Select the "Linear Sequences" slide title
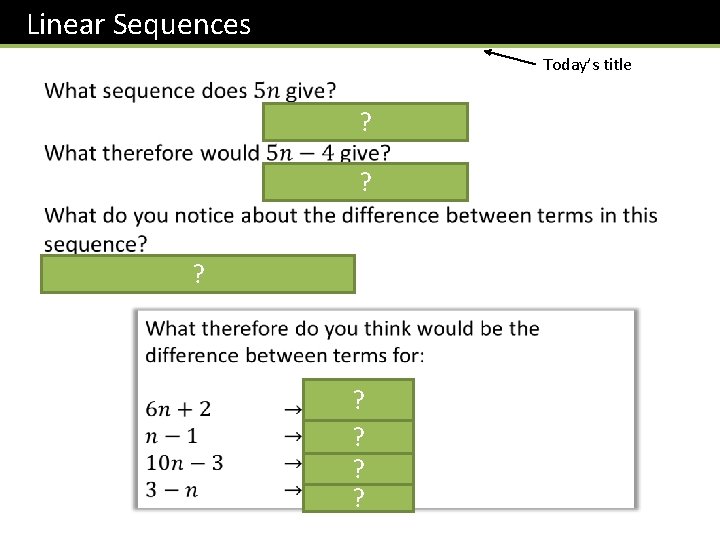 pyautogui.click(x=139, y=23)
